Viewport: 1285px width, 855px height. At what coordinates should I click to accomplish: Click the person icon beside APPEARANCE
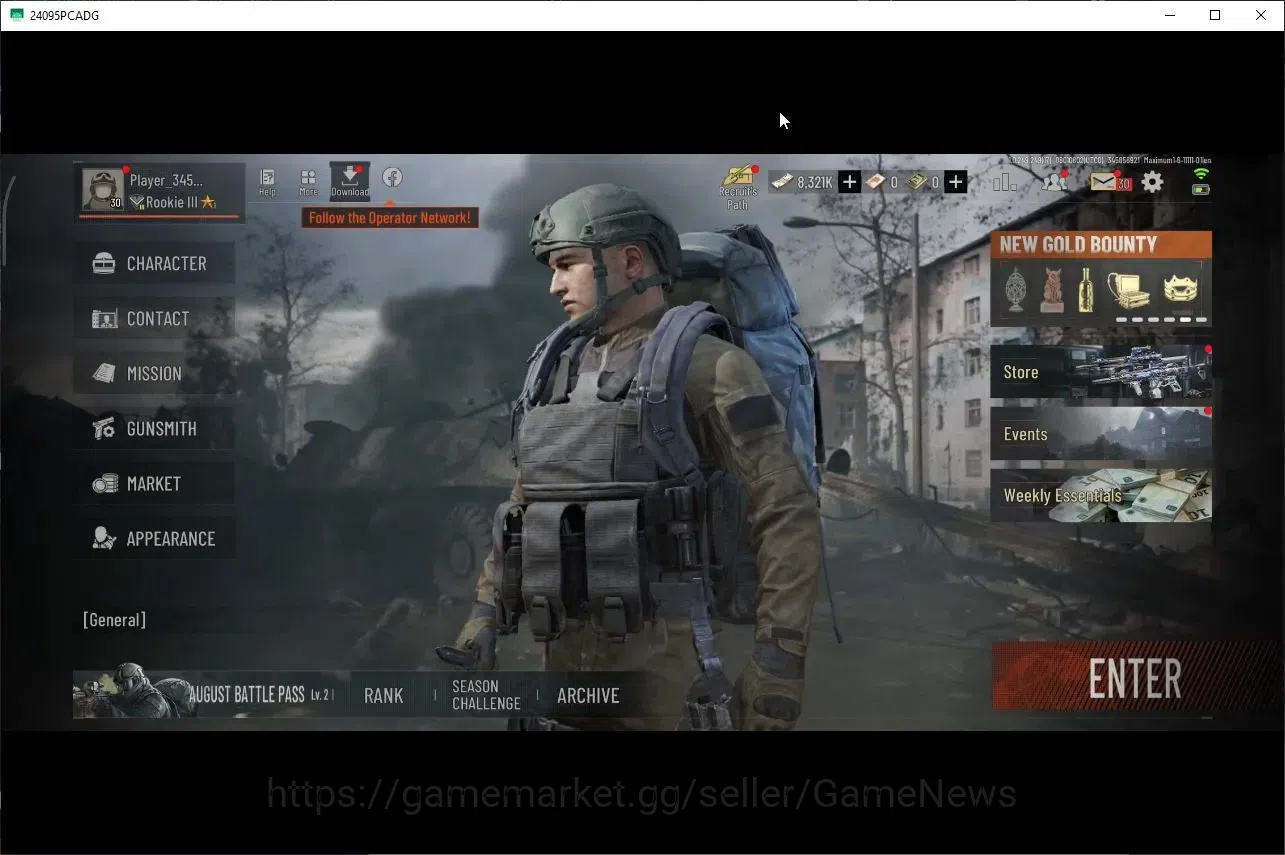click(x=104, y=539)
